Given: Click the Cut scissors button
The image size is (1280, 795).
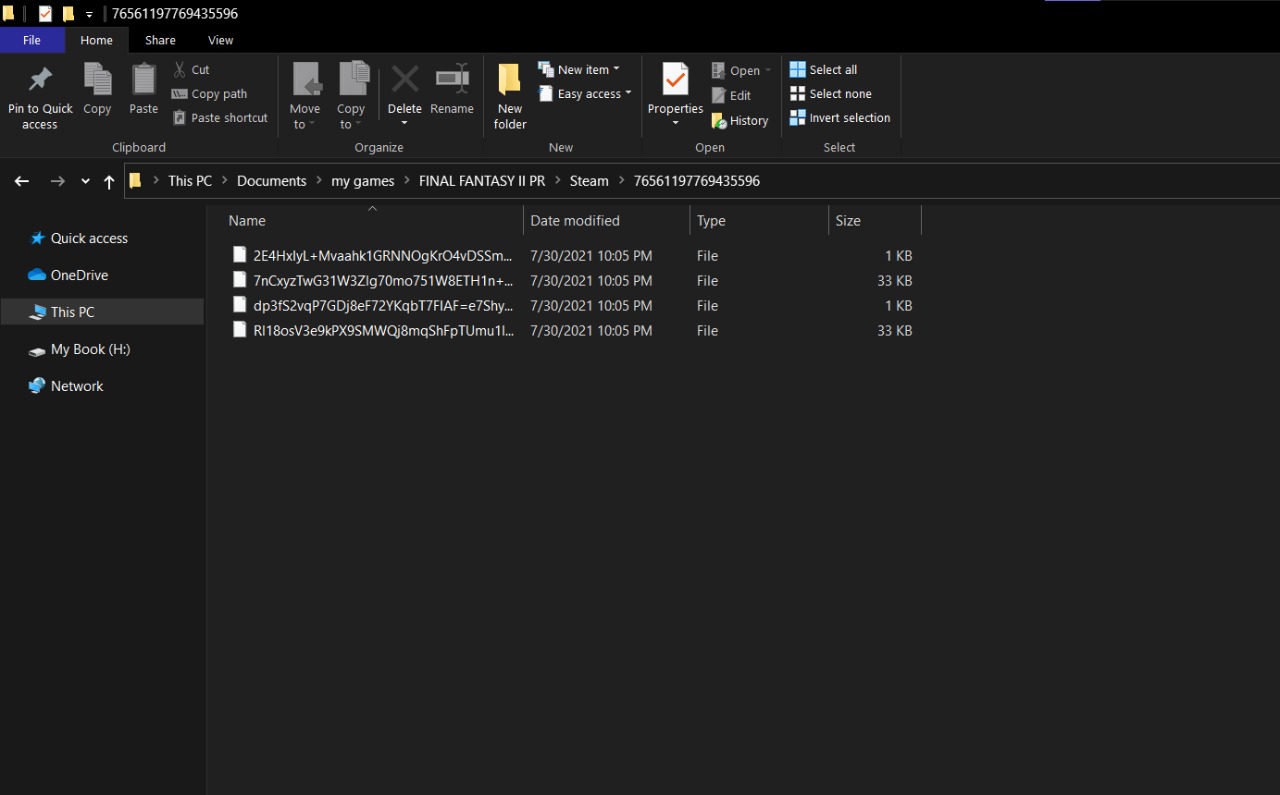Looking at the screenshot, I should point(191,70).
